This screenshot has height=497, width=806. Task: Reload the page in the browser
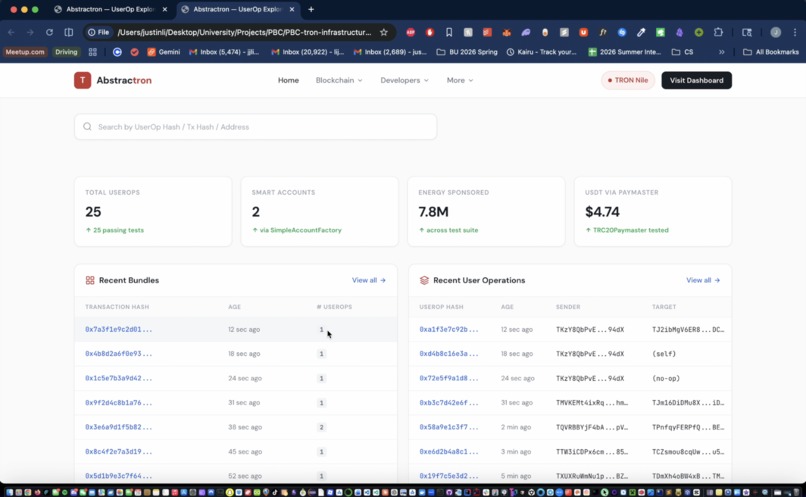49,32
